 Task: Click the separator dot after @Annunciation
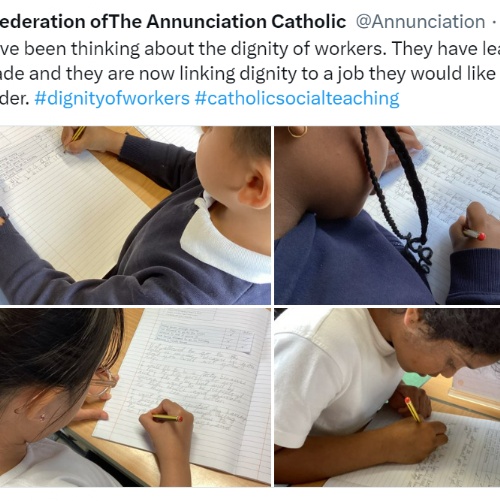point(494,22)
